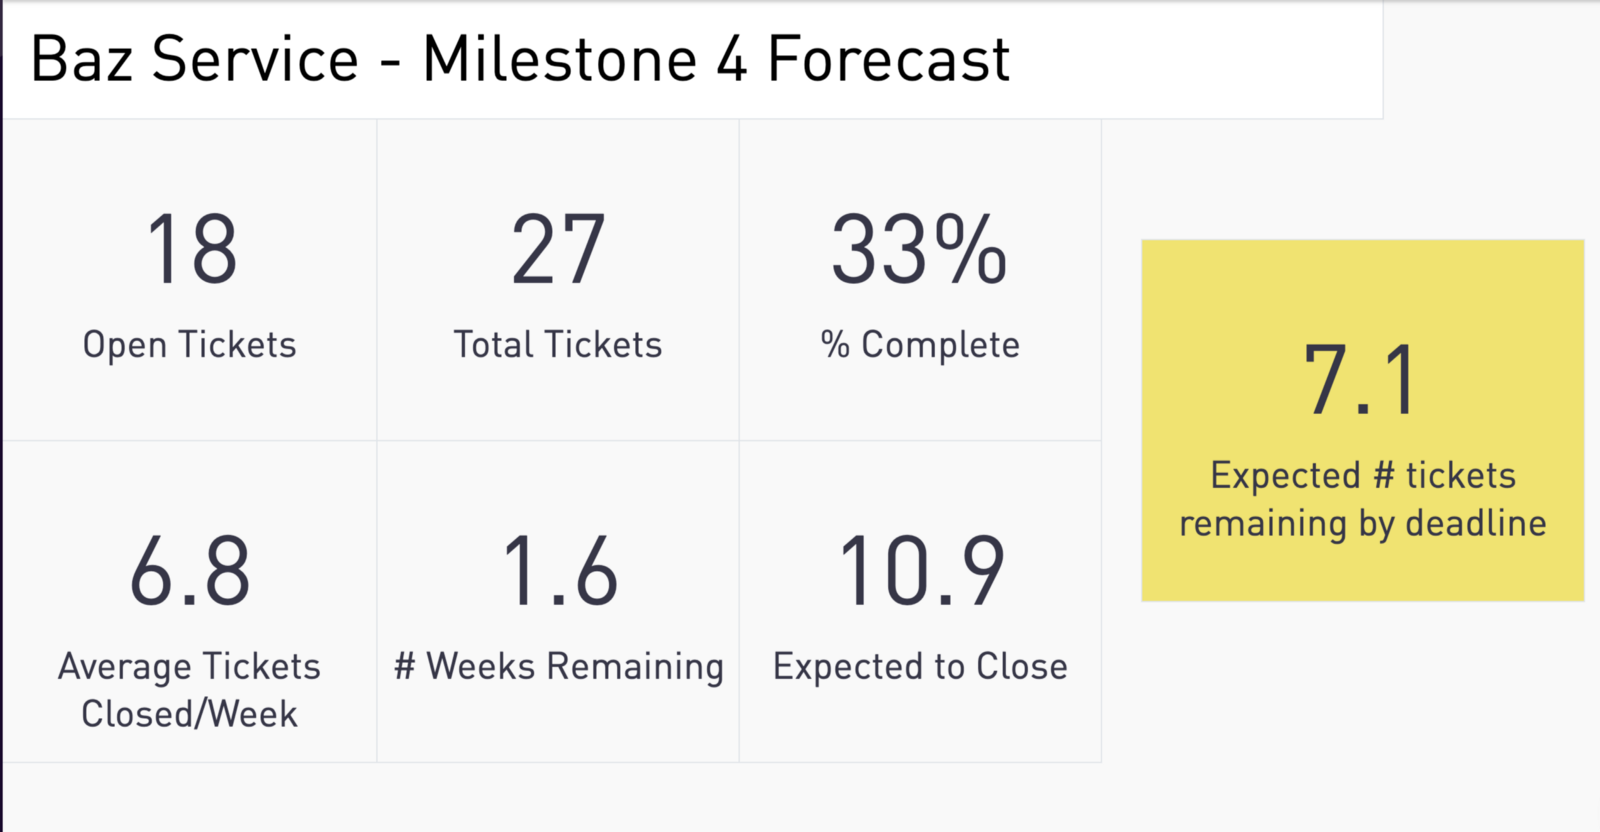
Task: Click the number 18
Action: (191, 249)
